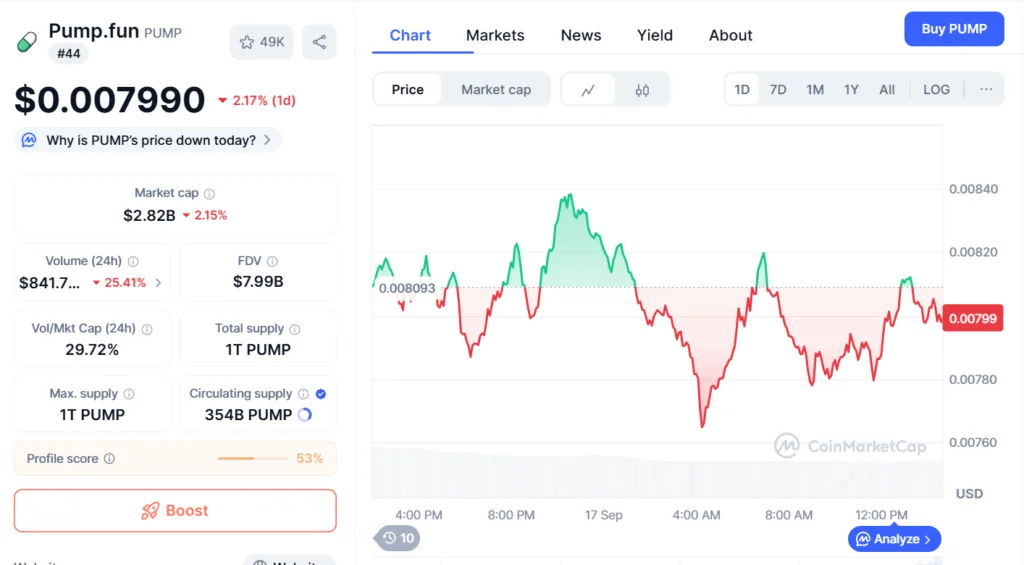Image resolution: width=1024 pixels, height=565 pixels.
Task: Set chart range to All
Action: click(x=887, y=89)
